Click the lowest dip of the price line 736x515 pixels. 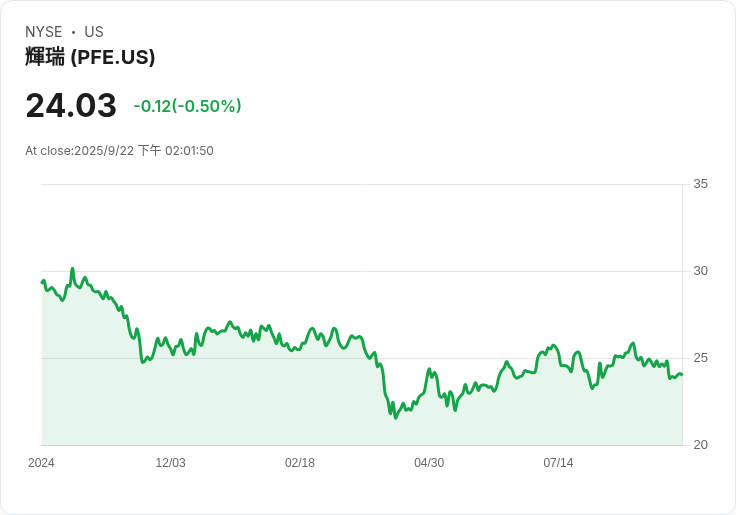coord(395,417)
